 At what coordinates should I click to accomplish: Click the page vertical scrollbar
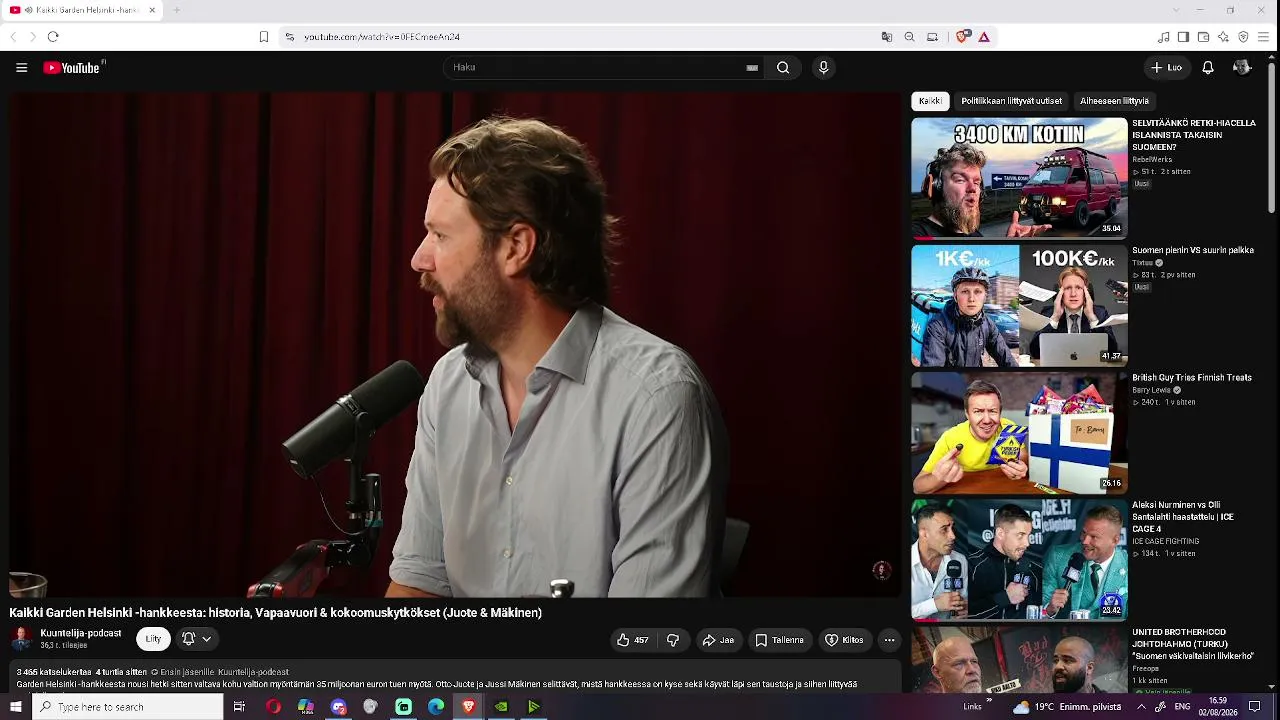click(1272, 136)
